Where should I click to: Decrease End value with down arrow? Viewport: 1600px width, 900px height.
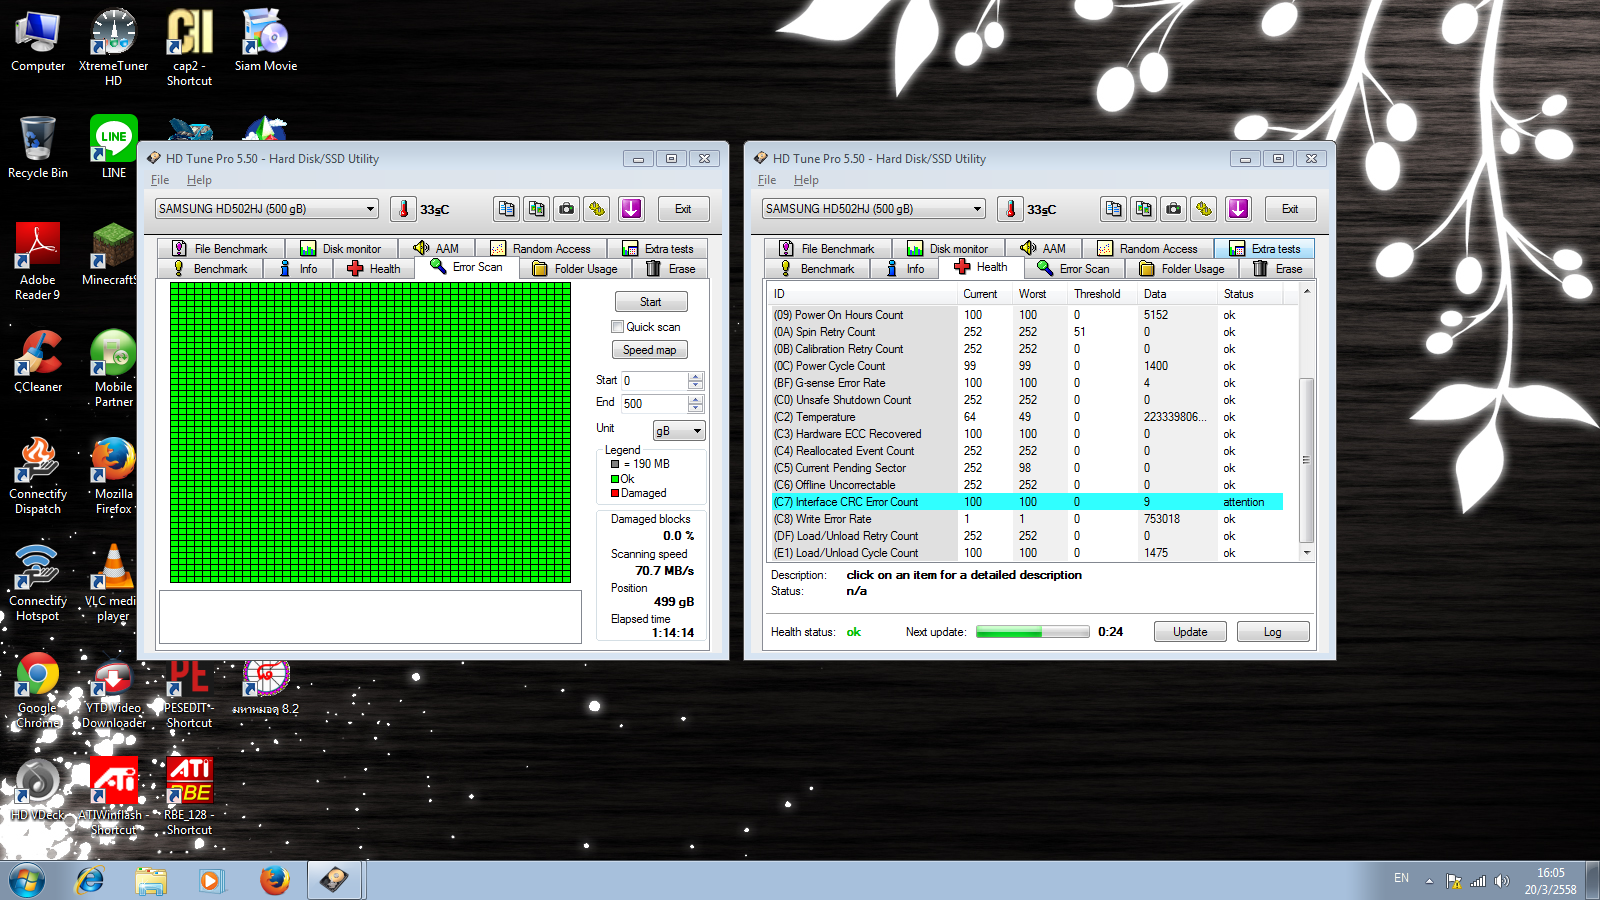point(696,408)
